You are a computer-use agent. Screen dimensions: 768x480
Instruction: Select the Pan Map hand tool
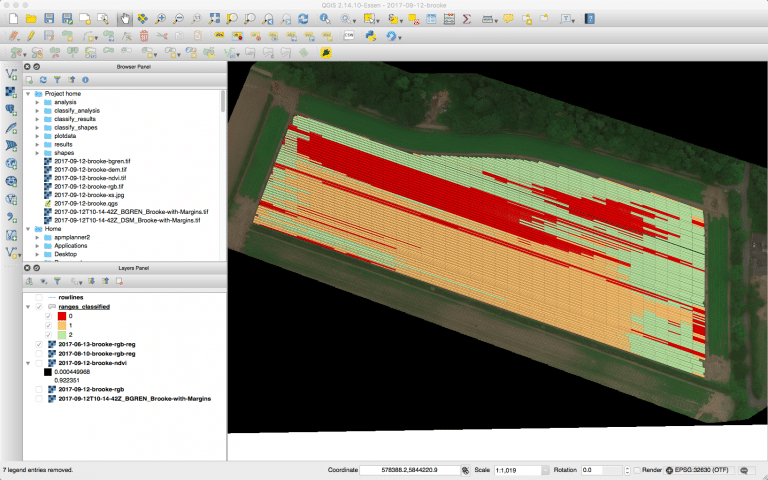pyautogui.click(x=125, y=19)
